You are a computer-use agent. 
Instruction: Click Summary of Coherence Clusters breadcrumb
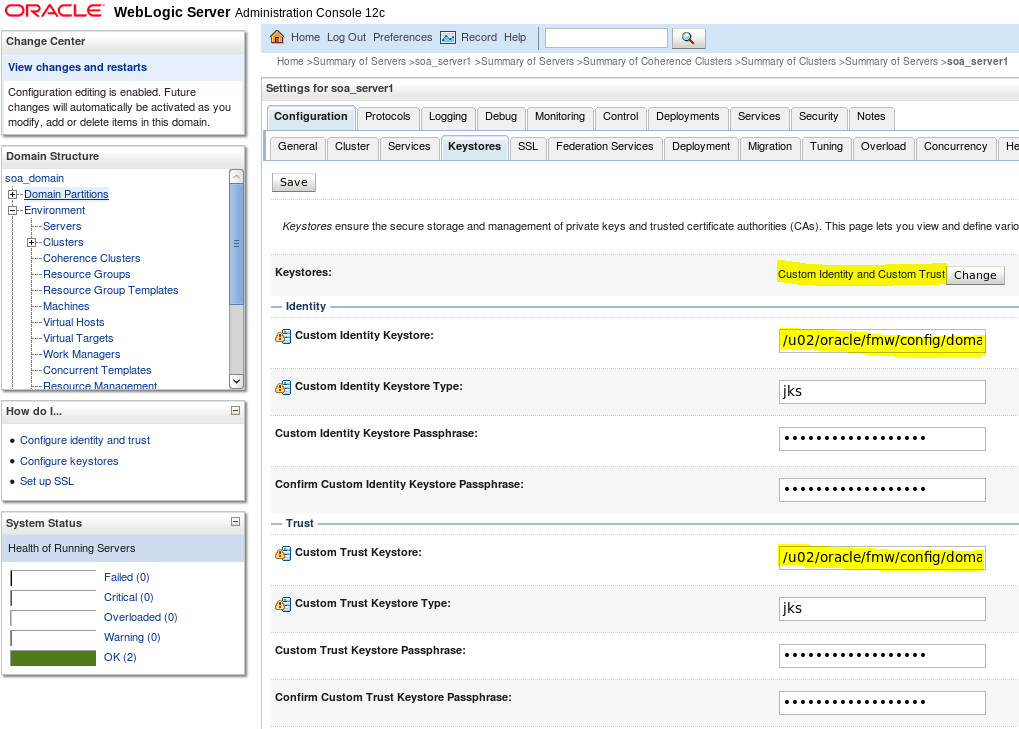[x=657, y=62]
